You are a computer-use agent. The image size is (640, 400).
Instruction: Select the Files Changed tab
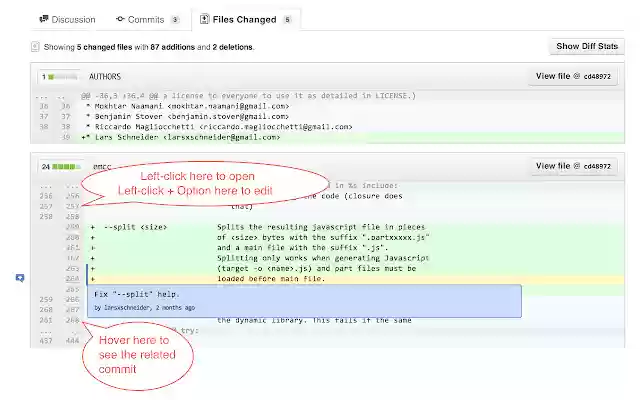[x=246, y=20]
